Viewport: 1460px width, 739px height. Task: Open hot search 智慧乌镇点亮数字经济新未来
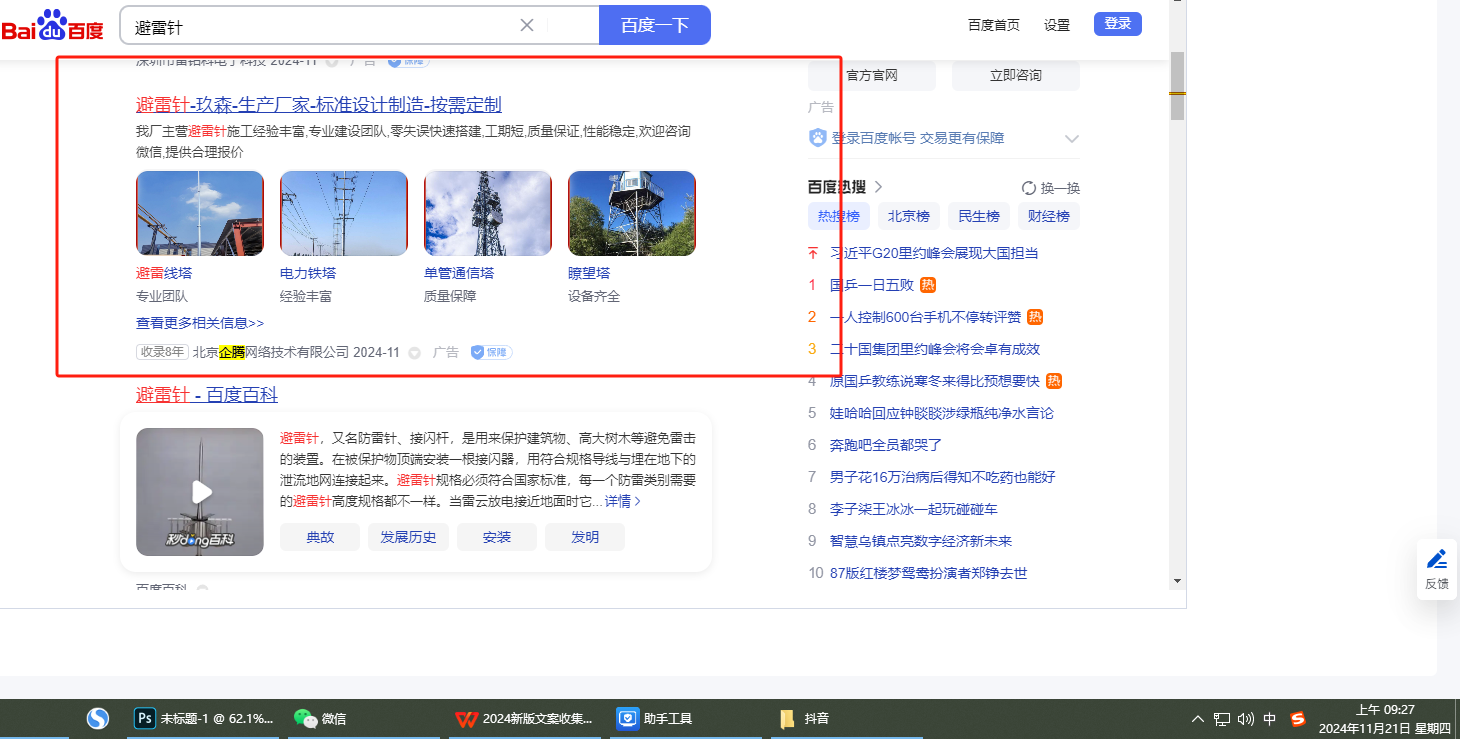(x=921, y=541)
